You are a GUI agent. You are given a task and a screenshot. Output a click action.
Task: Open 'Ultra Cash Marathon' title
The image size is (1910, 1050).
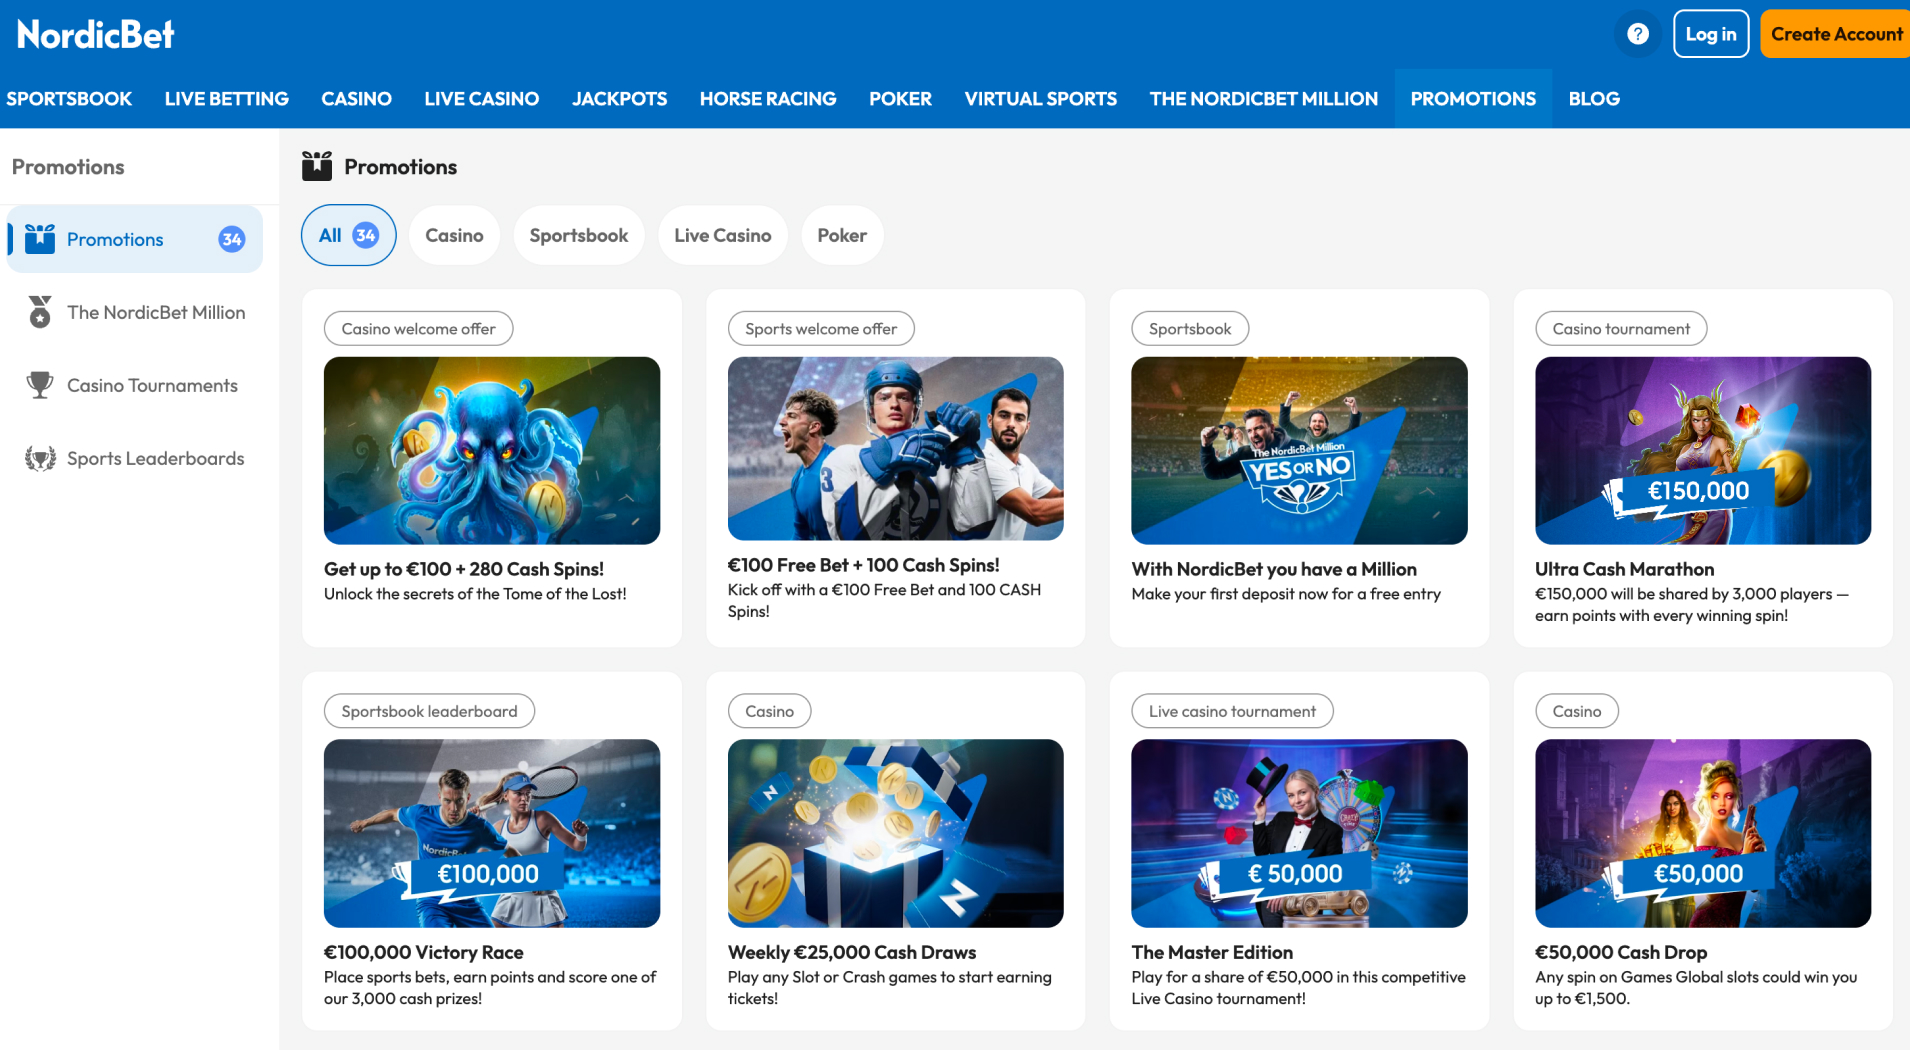pos(1625,569)
